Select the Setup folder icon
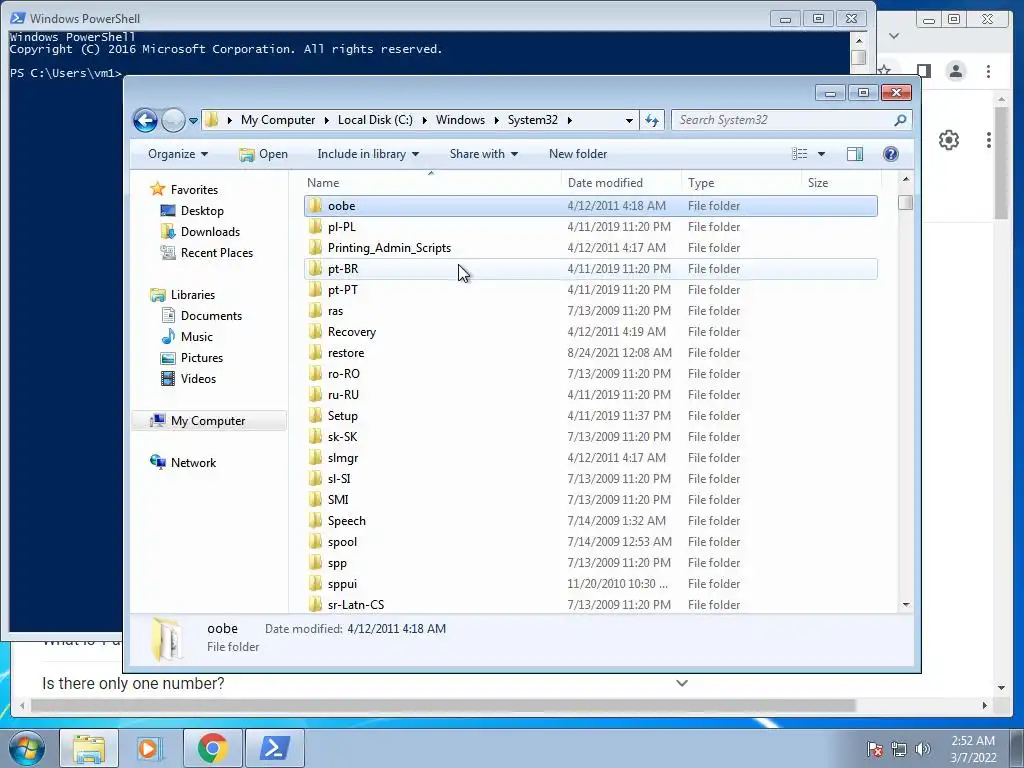The height and width of the screenshot is (768, 1024). [315, 415]
